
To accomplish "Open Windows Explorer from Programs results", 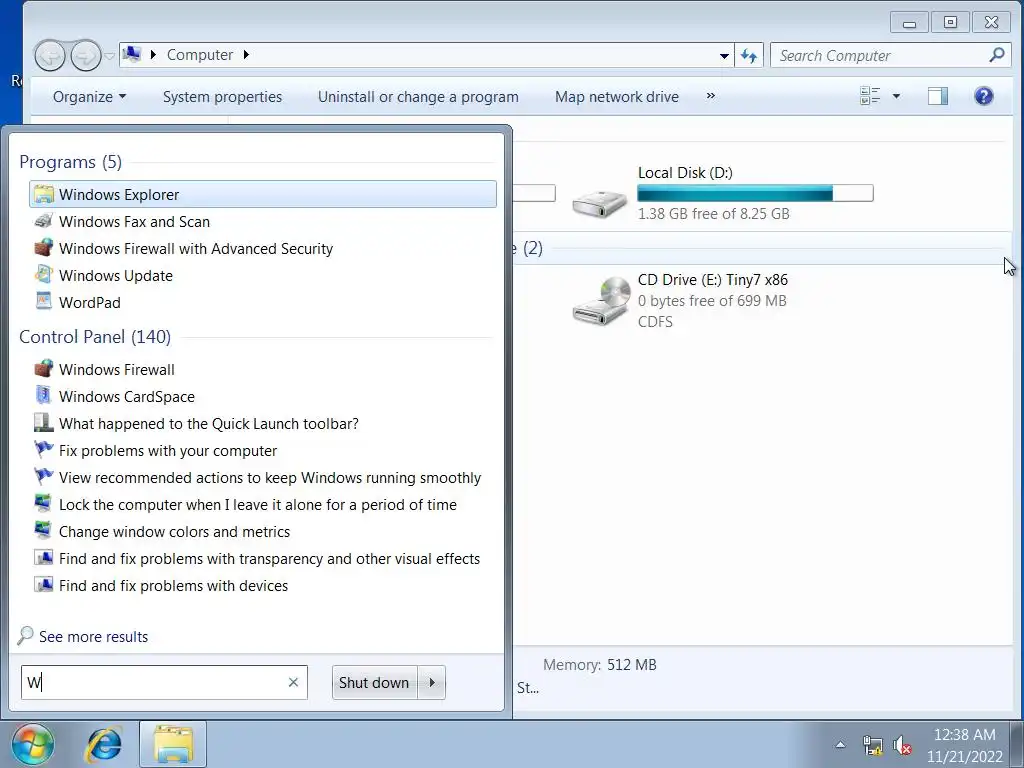I will [263, 195].
